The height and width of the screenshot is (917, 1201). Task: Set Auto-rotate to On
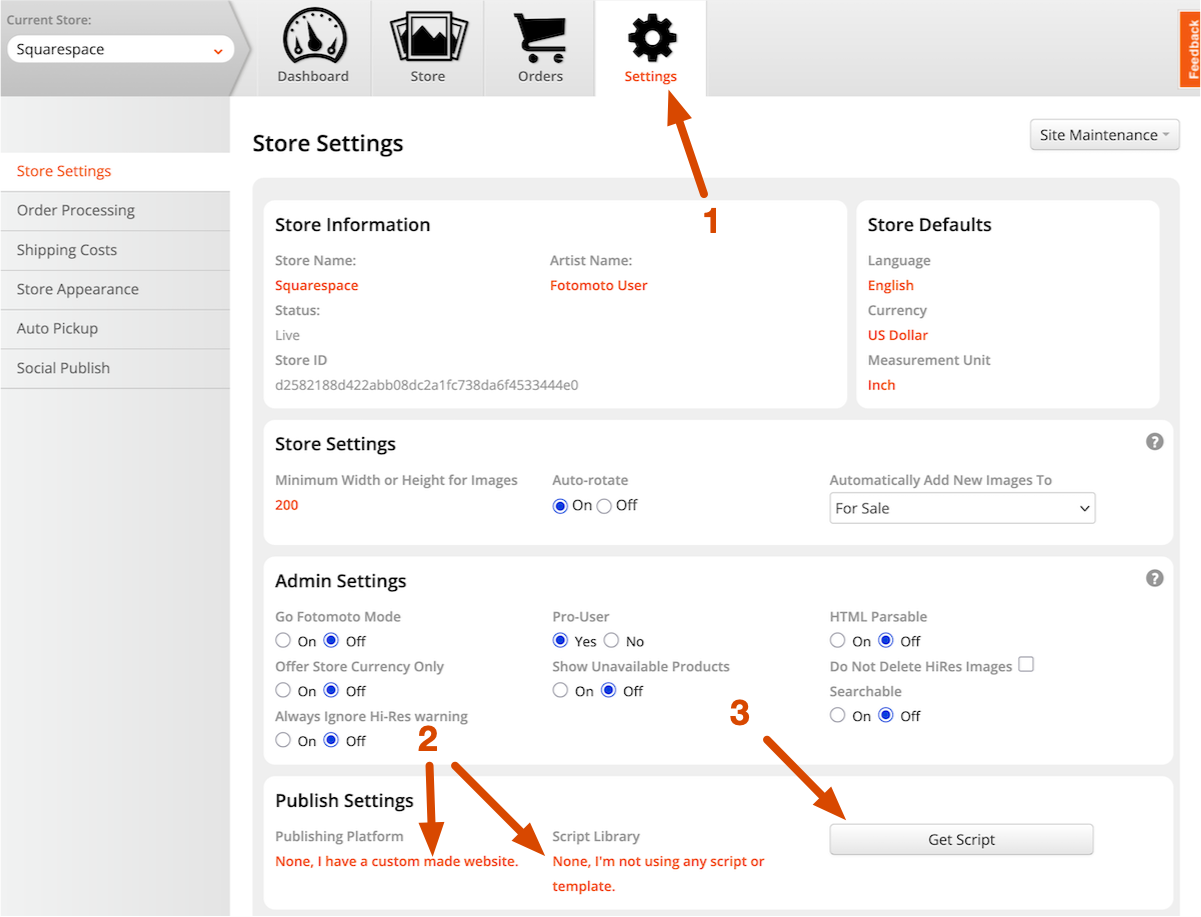tap(560, 506)
